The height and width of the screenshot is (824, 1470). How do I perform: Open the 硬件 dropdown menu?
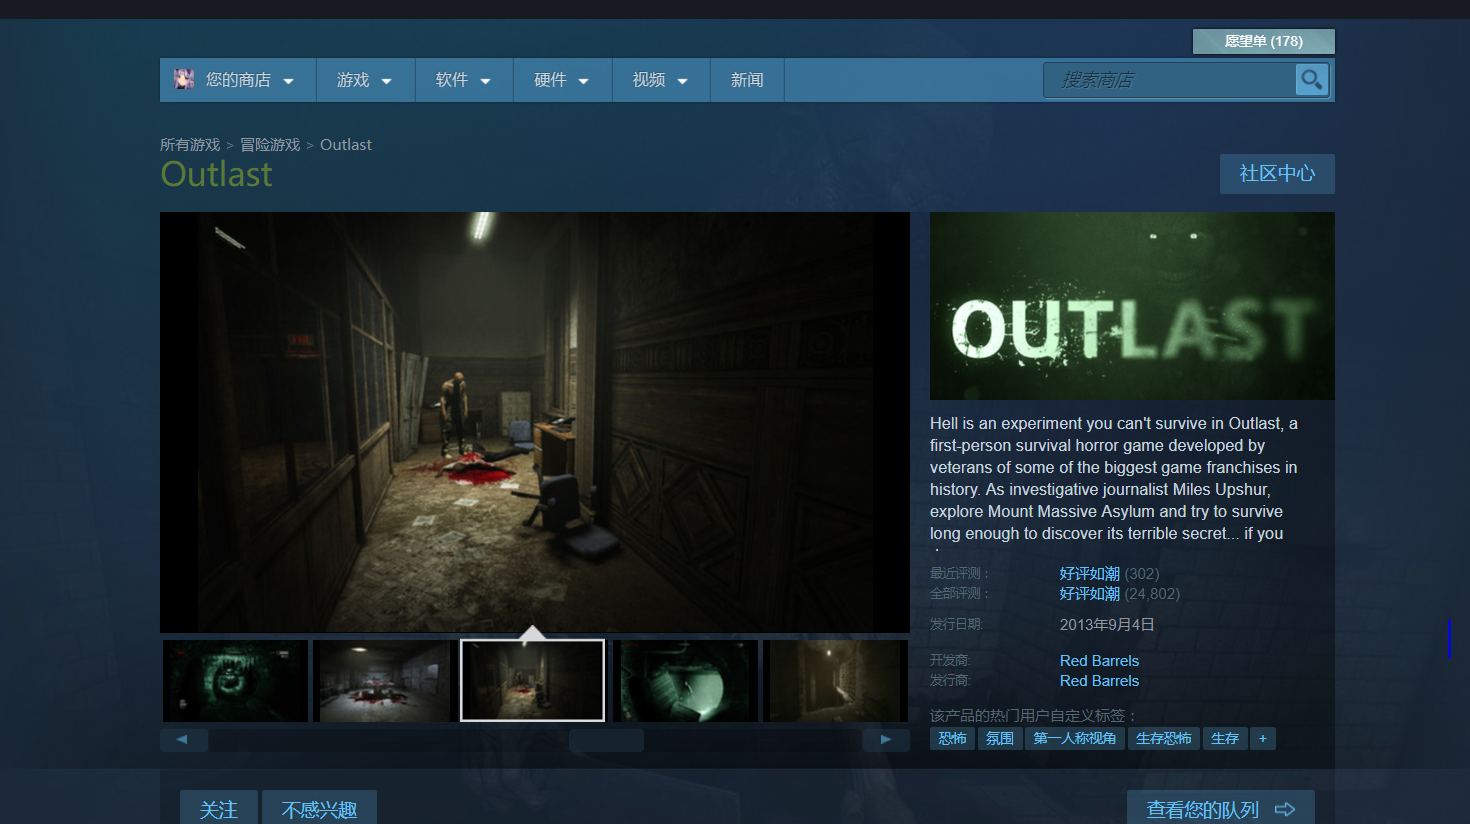point(561,80)
